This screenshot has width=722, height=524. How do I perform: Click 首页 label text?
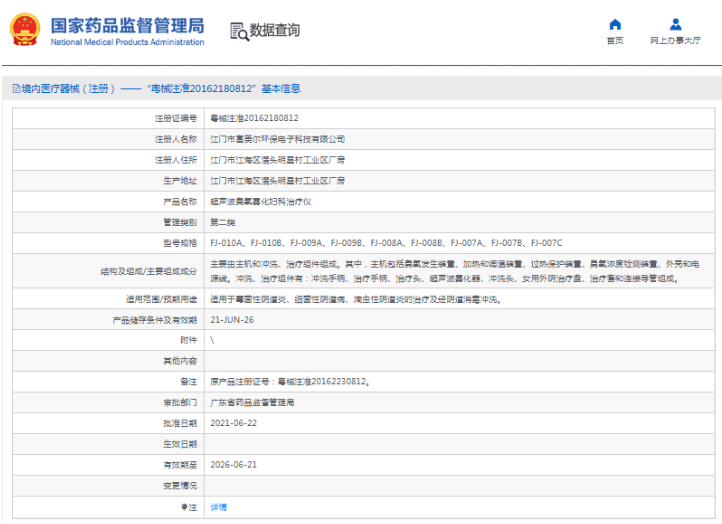[615, 41]
